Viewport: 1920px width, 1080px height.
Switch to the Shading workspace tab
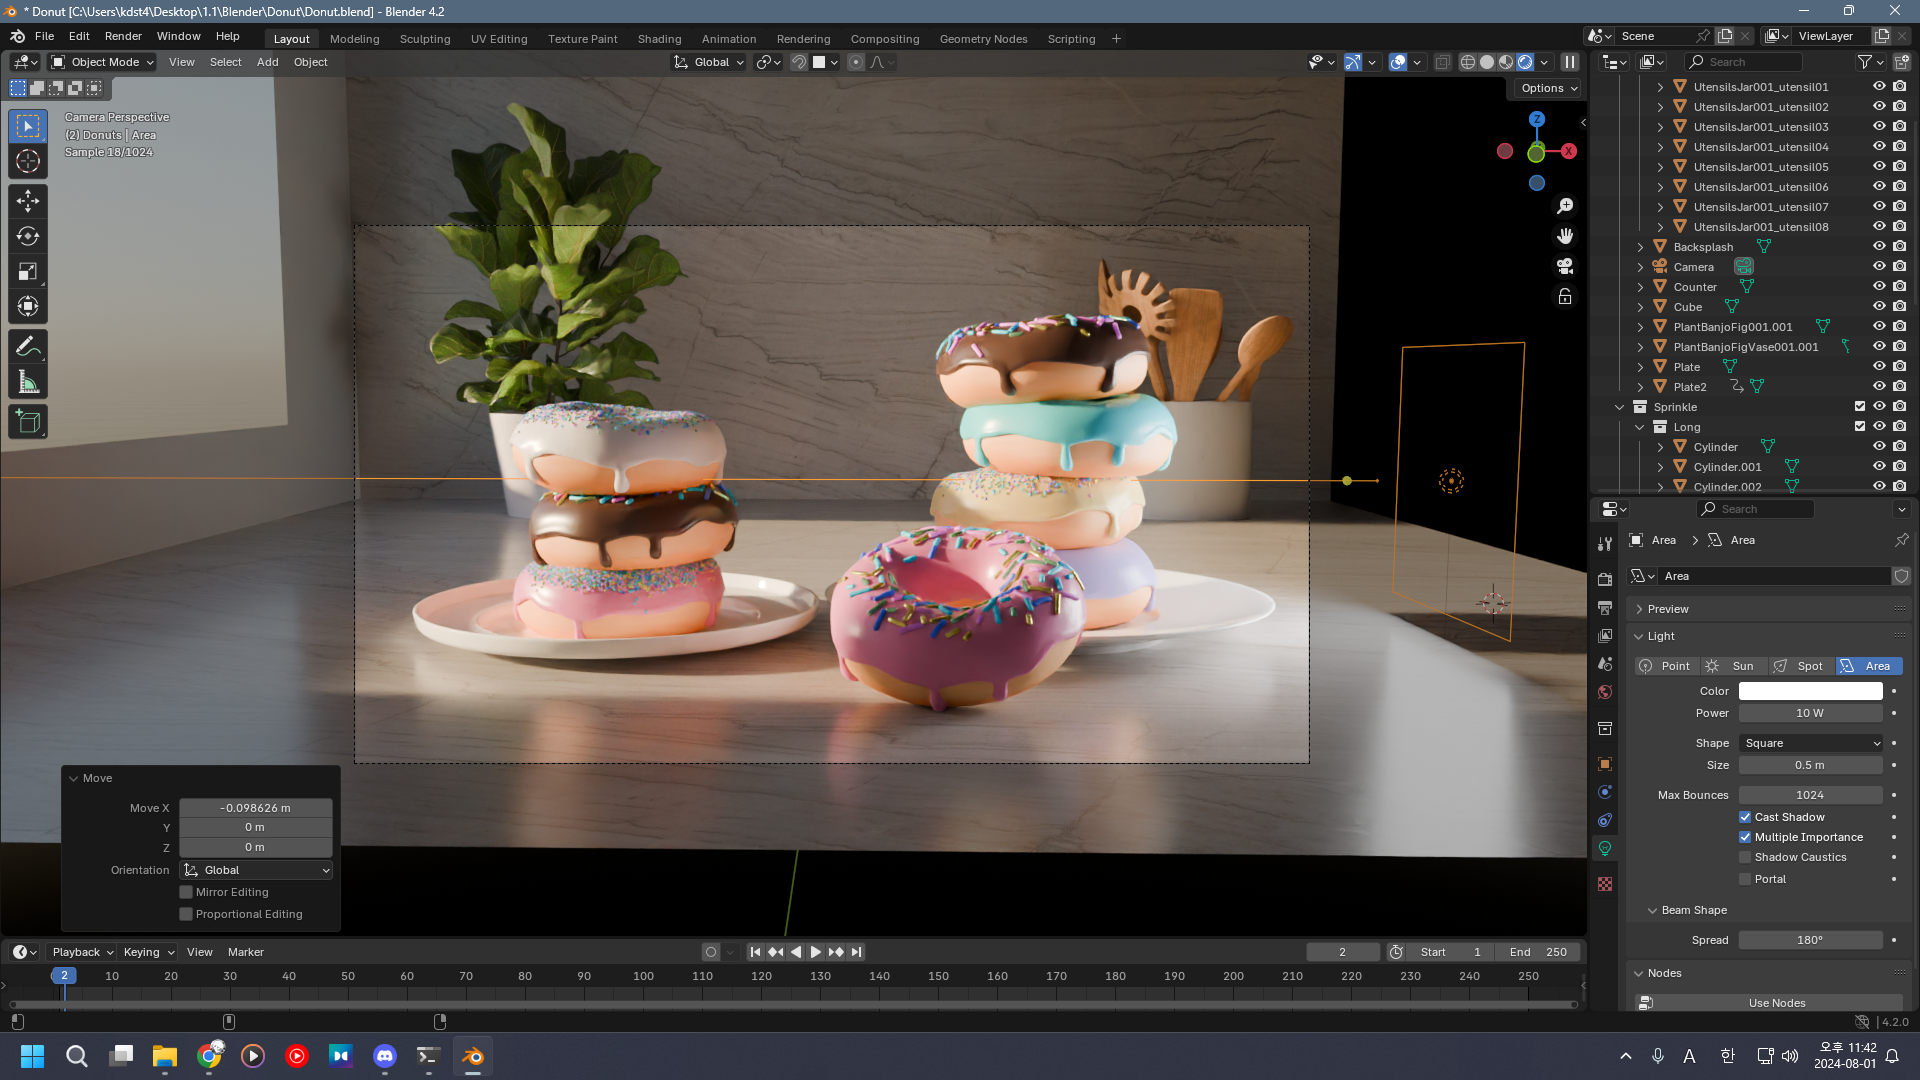659,39
